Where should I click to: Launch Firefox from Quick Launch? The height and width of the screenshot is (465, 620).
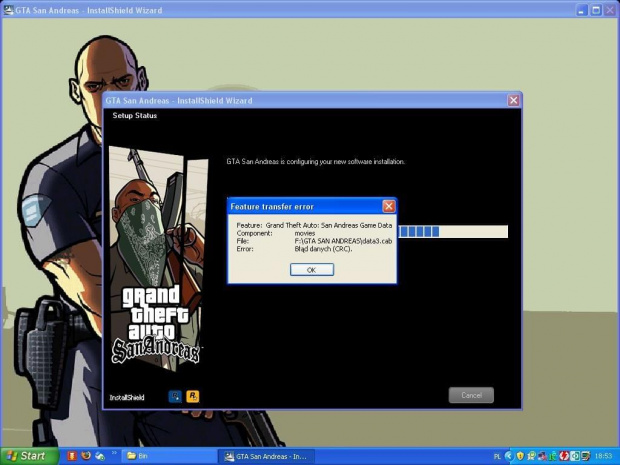click(86, 456)
